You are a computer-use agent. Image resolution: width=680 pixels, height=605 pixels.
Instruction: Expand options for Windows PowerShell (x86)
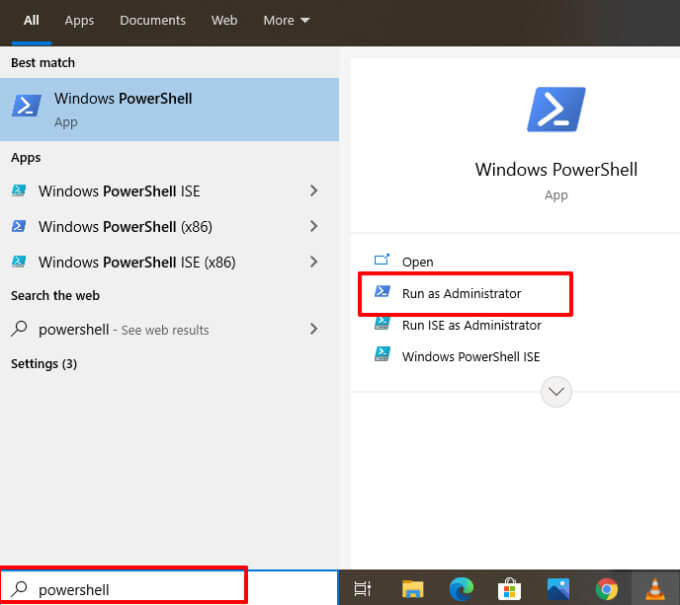[x=314, y=226]
